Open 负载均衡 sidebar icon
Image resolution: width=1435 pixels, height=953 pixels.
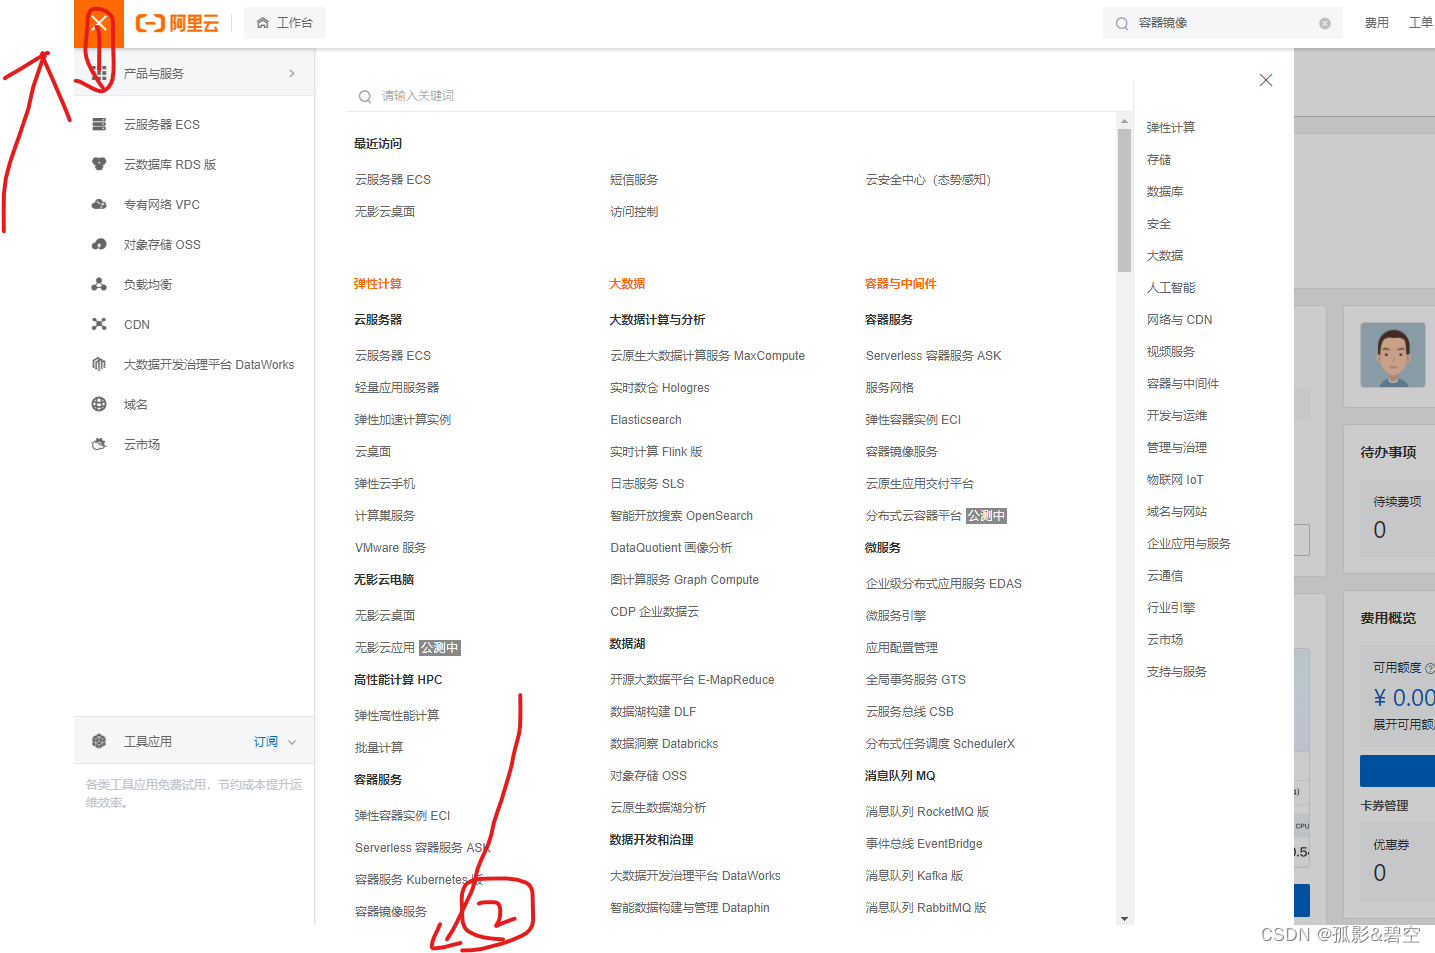tap(99, 284)
